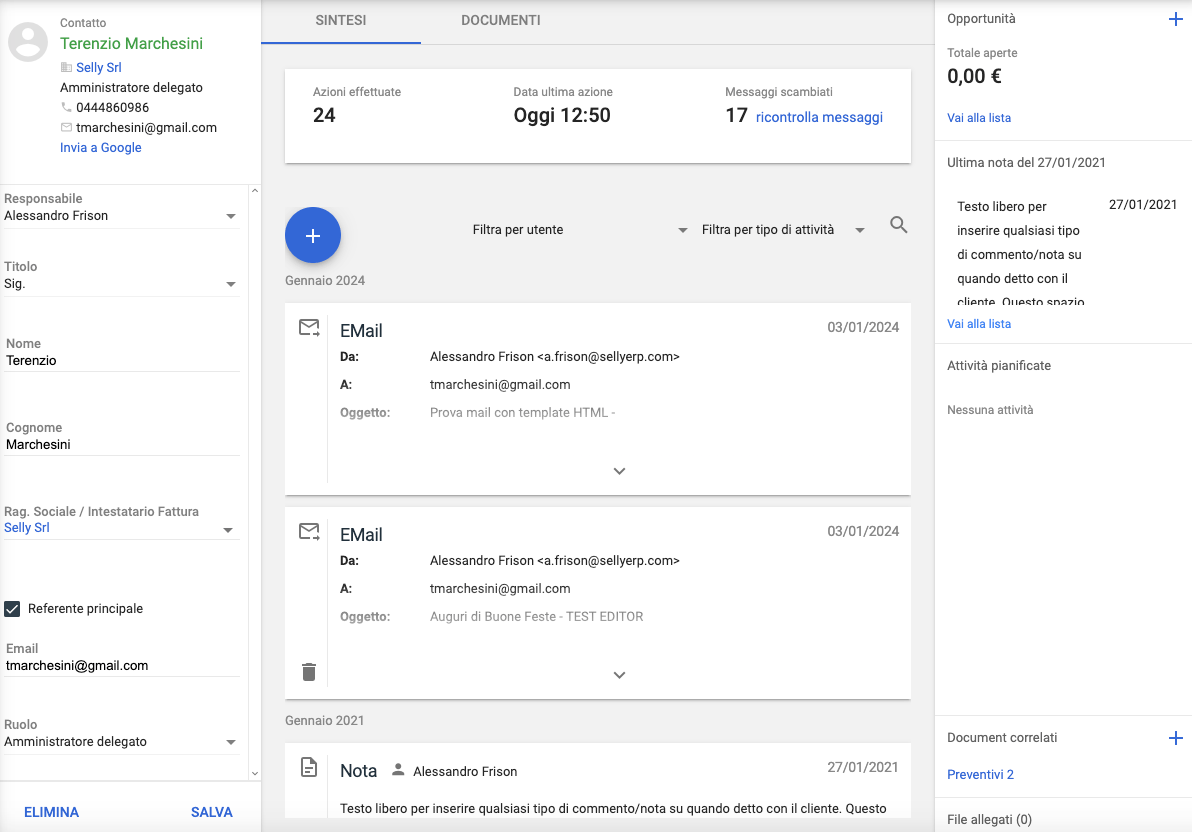Click the contact avatar icon
The height and width of the screenshot is (832, 1192).
coord(28,42)
